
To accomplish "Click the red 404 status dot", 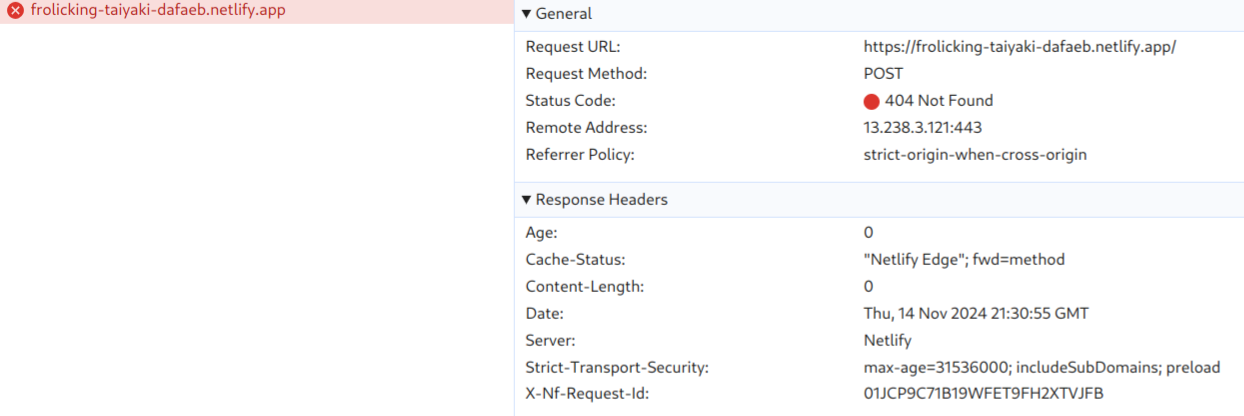I will click(x=871, y=101).
